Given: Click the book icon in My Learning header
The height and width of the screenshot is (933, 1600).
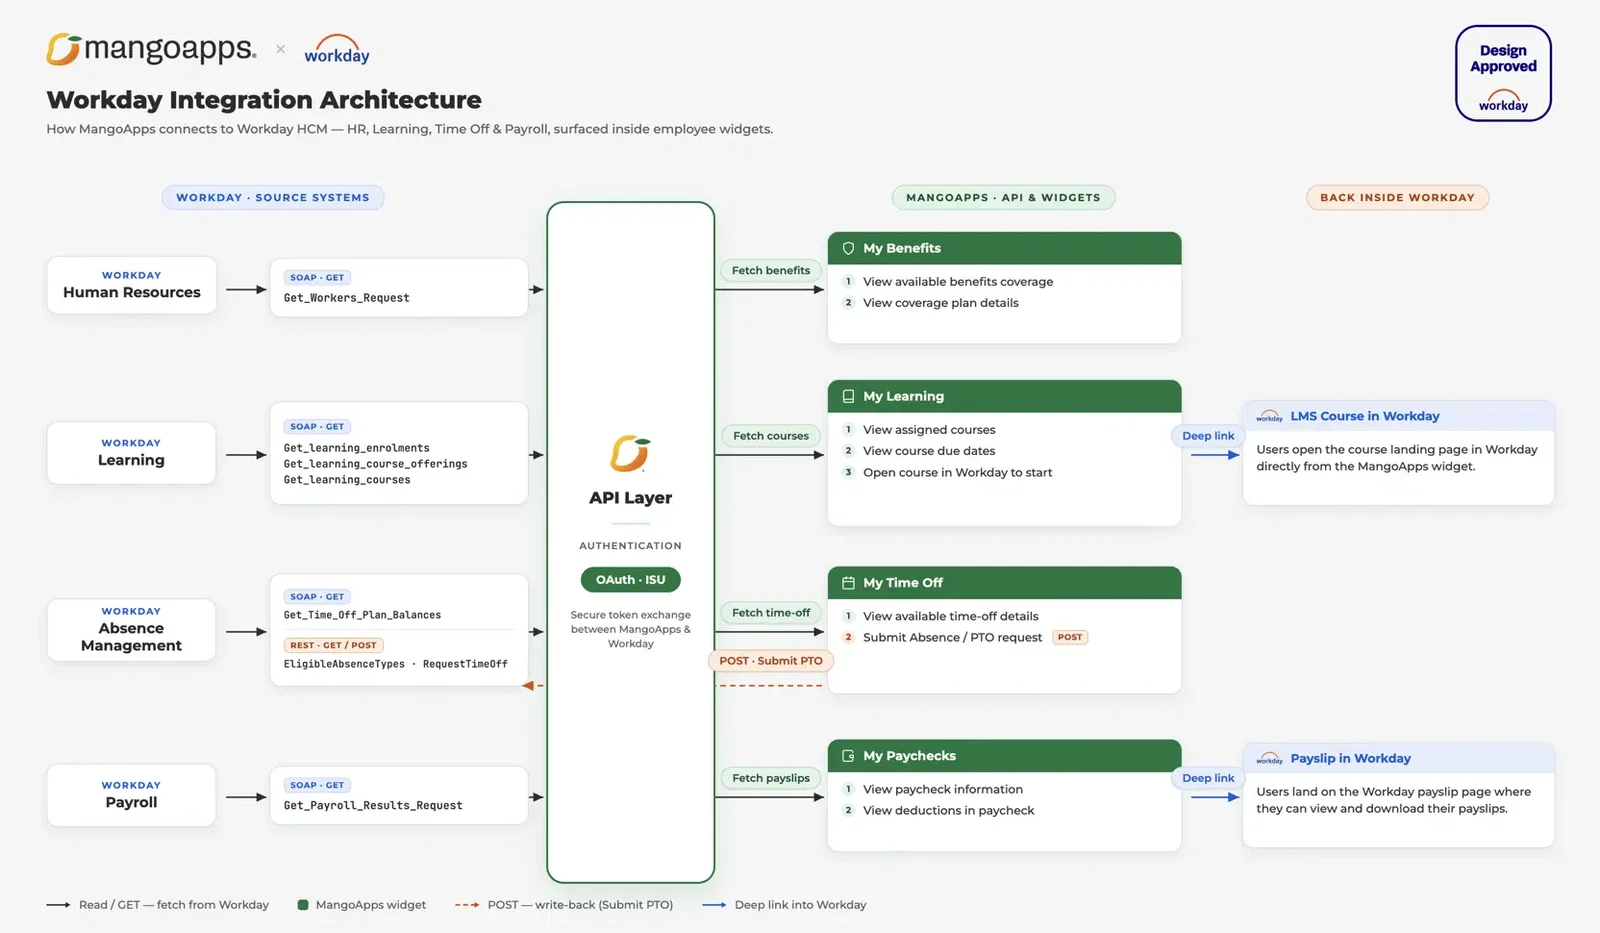Looking at the screenshot, I should pyautogui.click(x=848, y=396).
